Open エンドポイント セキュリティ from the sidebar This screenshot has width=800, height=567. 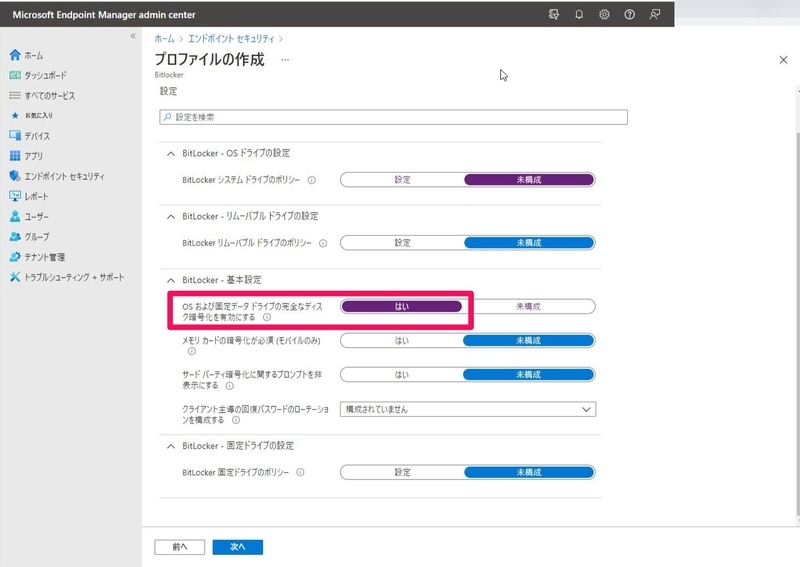[x=64, y=176]
